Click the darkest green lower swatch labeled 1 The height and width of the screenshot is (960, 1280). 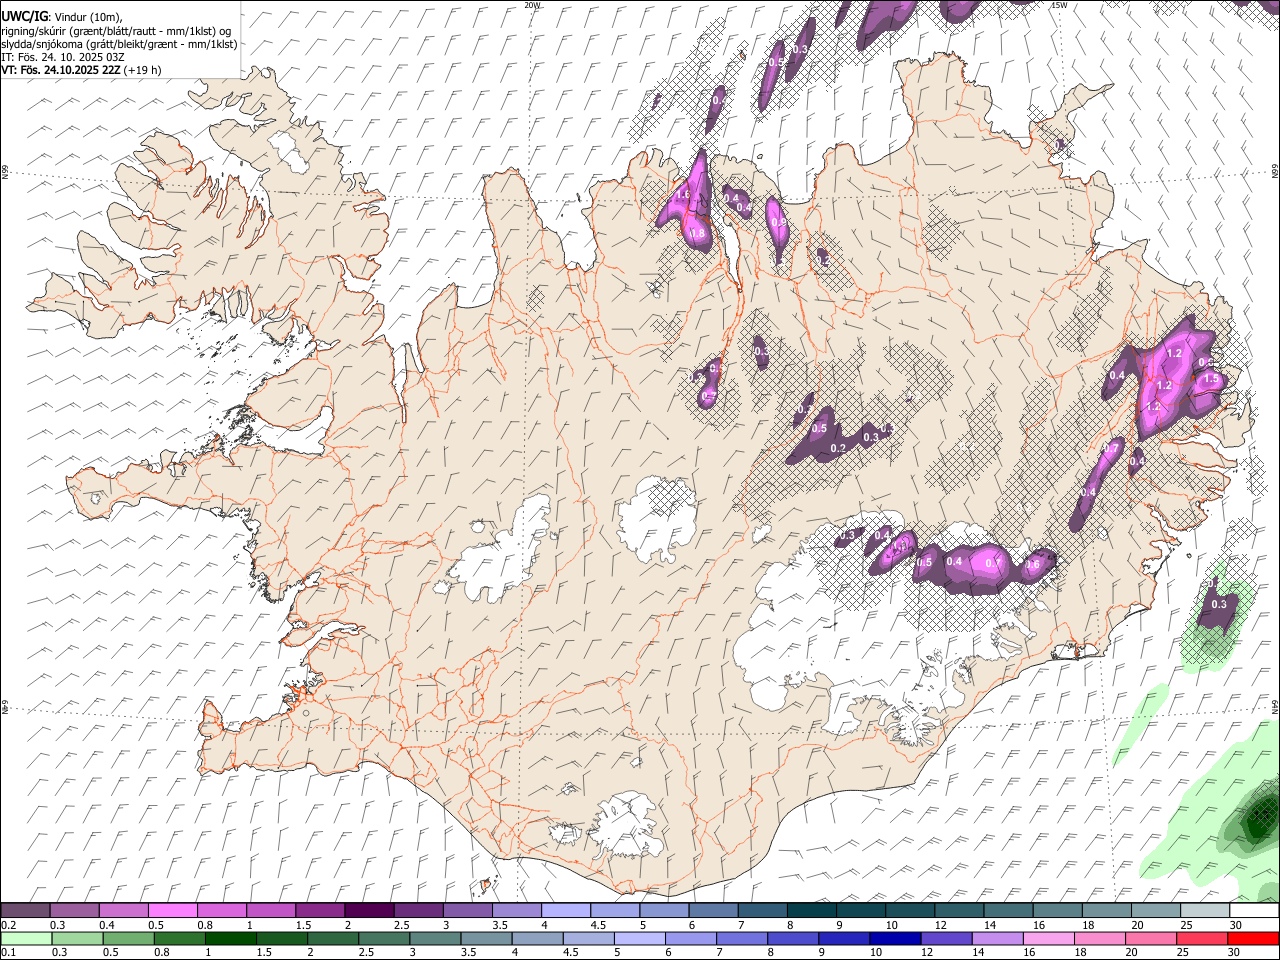pyautogui.click(x=231, y=939)
